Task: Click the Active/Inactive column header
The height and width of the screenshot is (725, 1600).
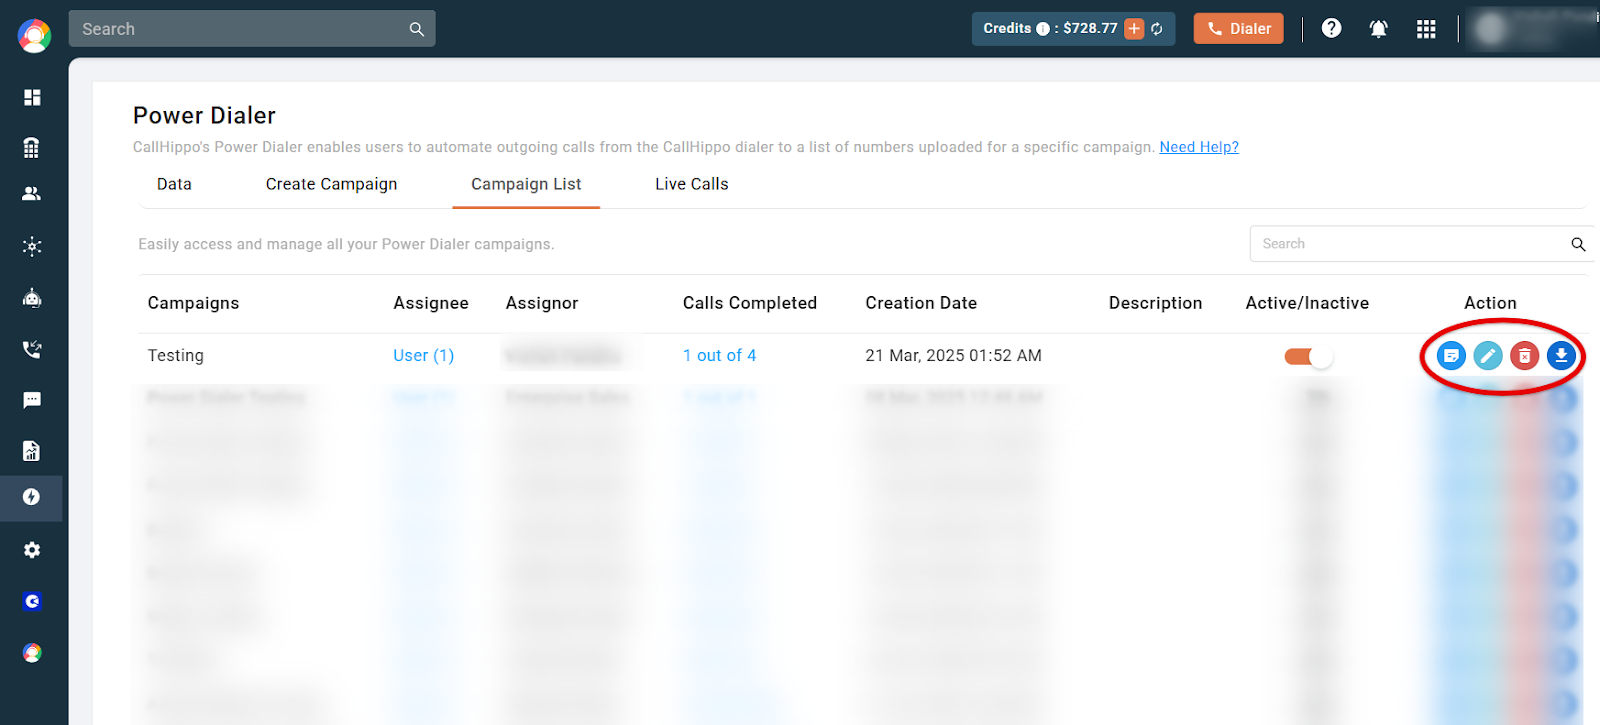Action: pos(1307,303)
